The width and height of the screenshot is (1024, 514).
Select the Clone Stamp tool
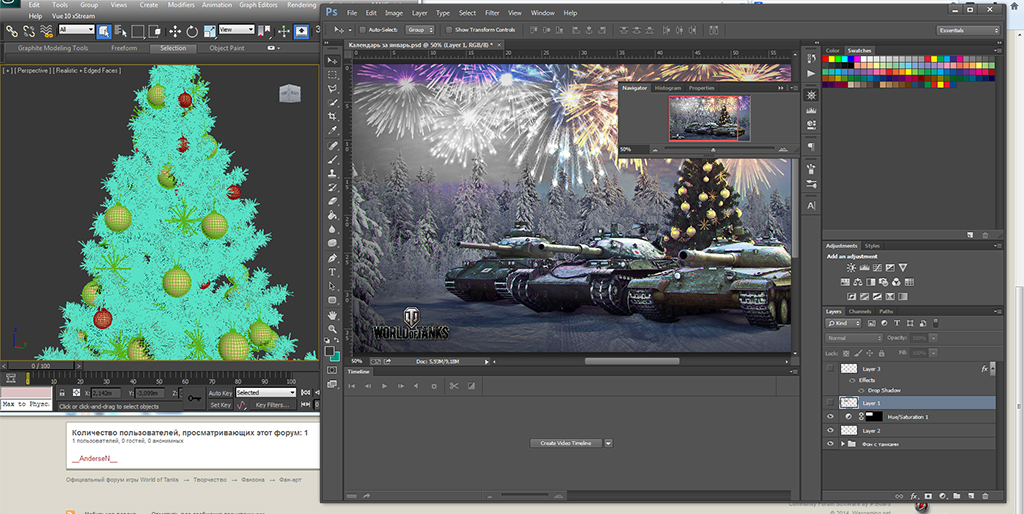[332, 174]
